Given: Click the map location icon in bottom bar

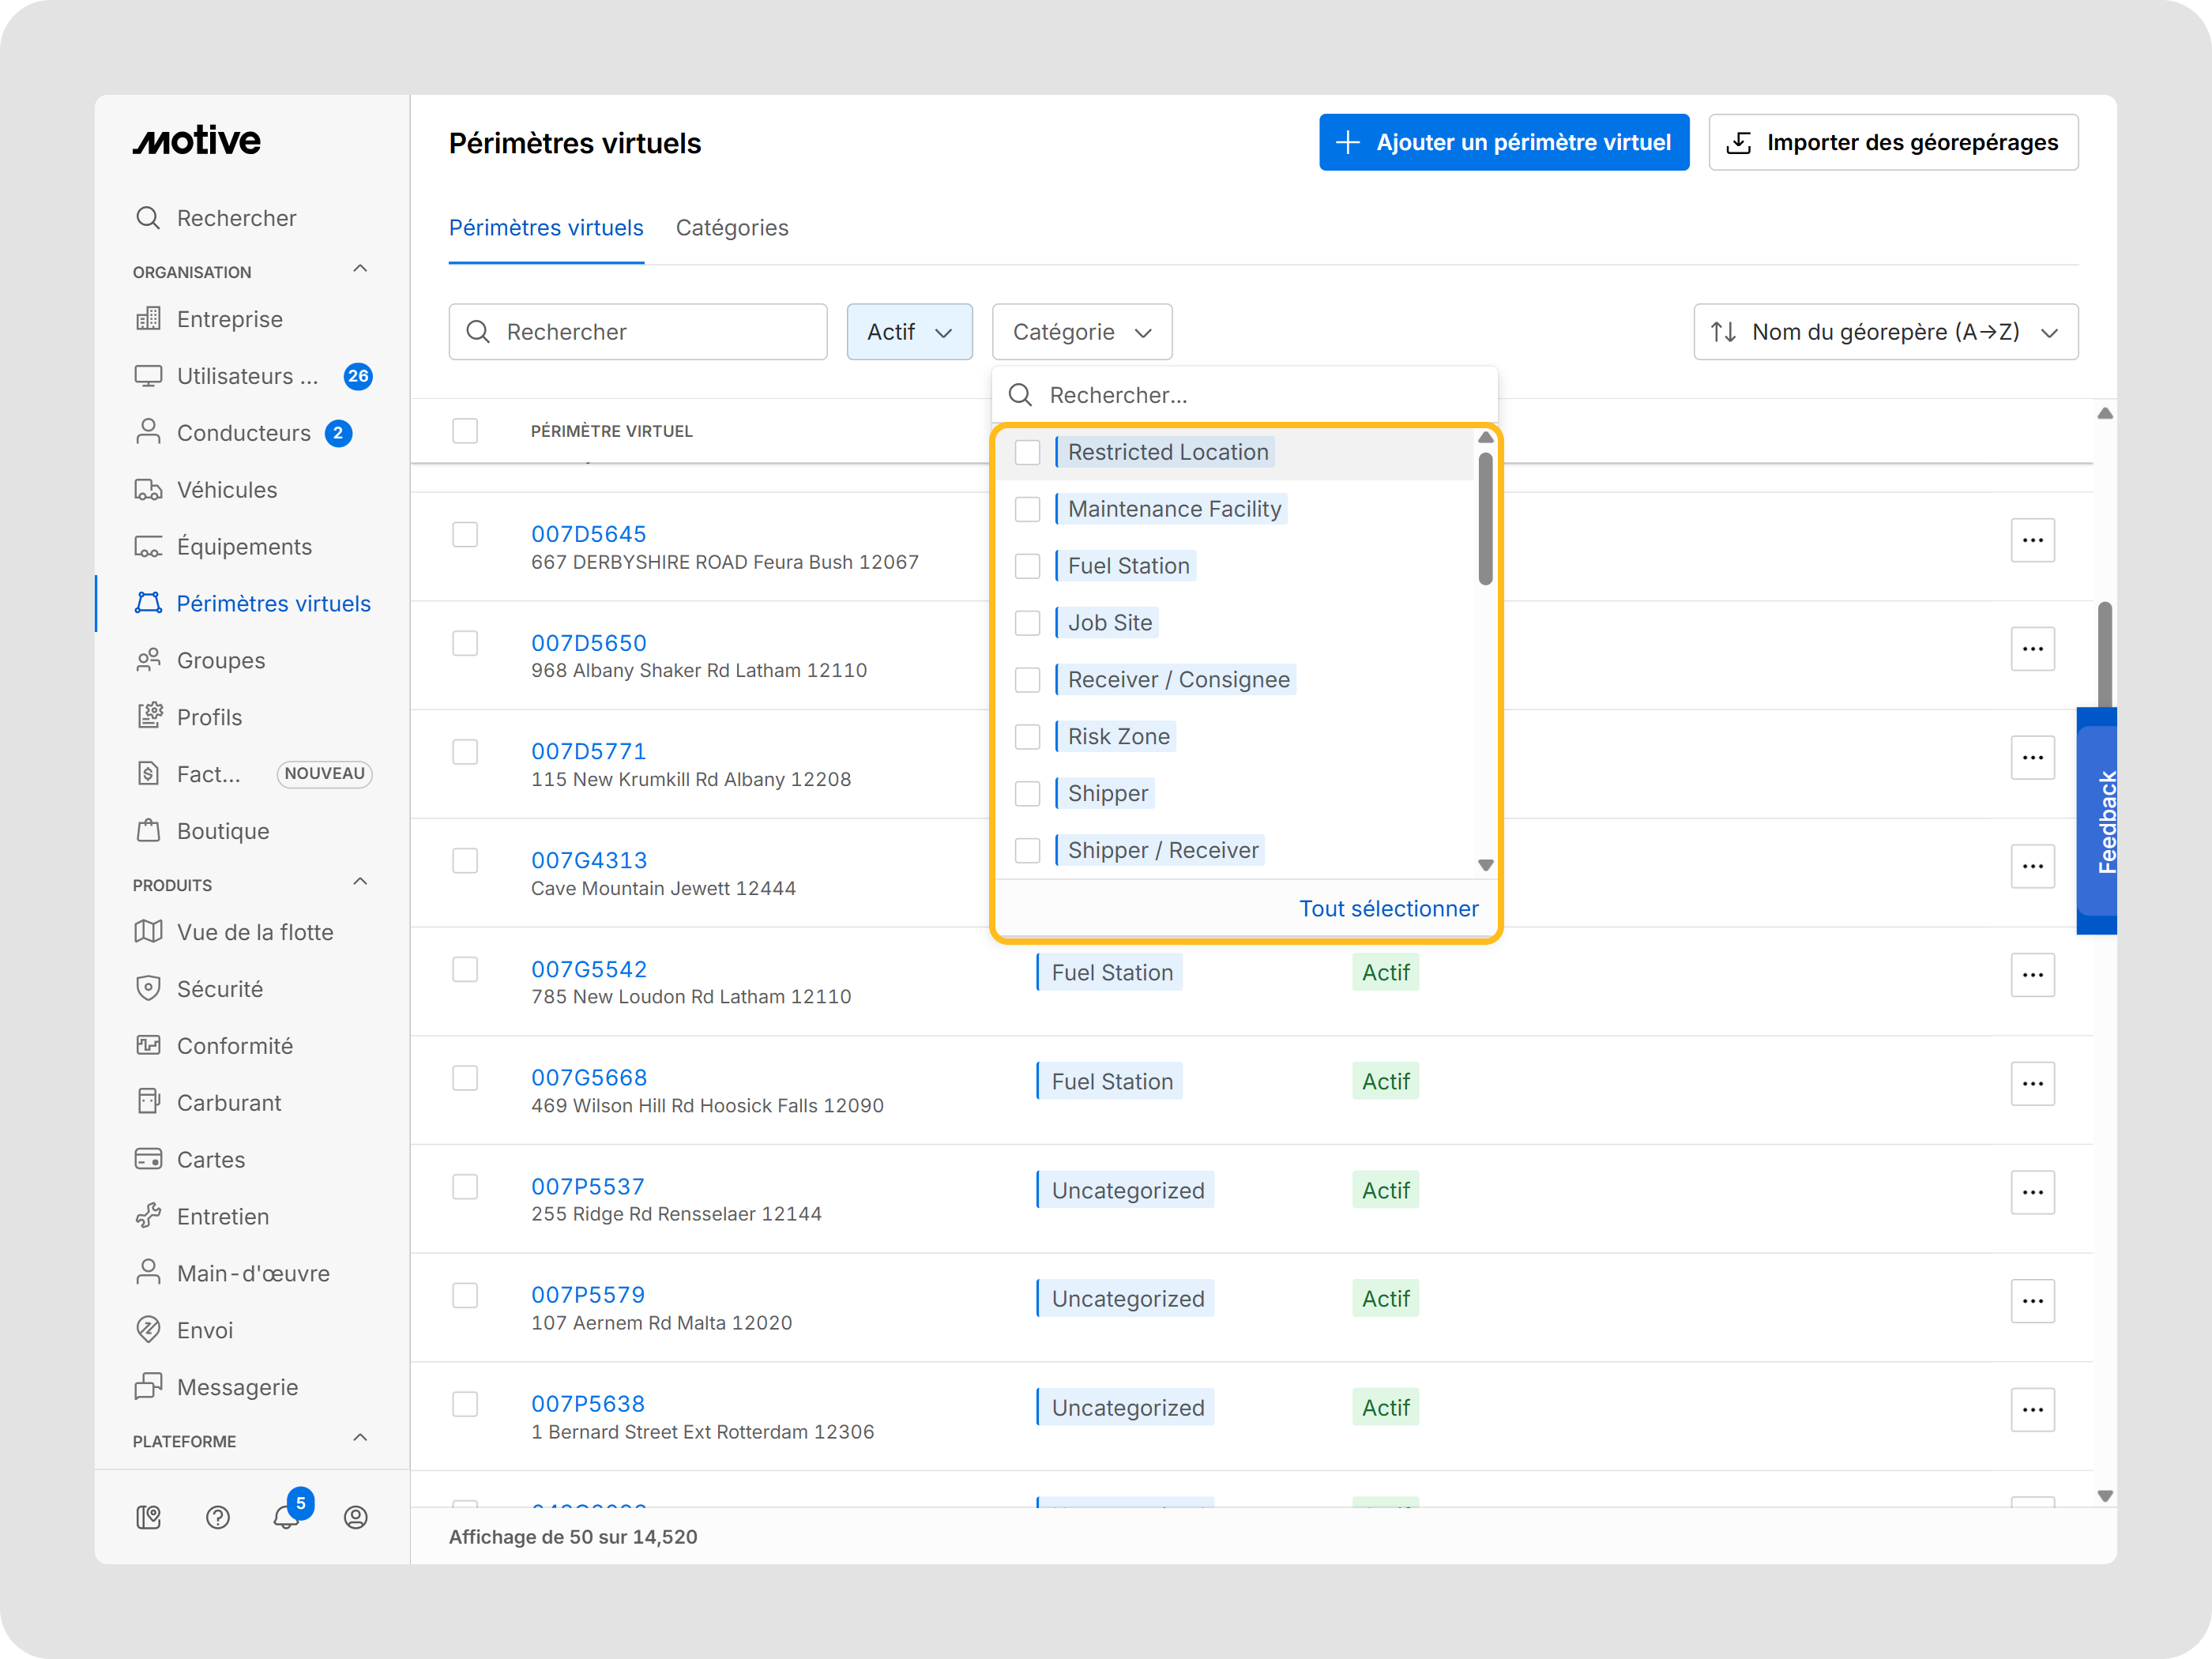Looking at the screenshot, I should click(148, 1517).
